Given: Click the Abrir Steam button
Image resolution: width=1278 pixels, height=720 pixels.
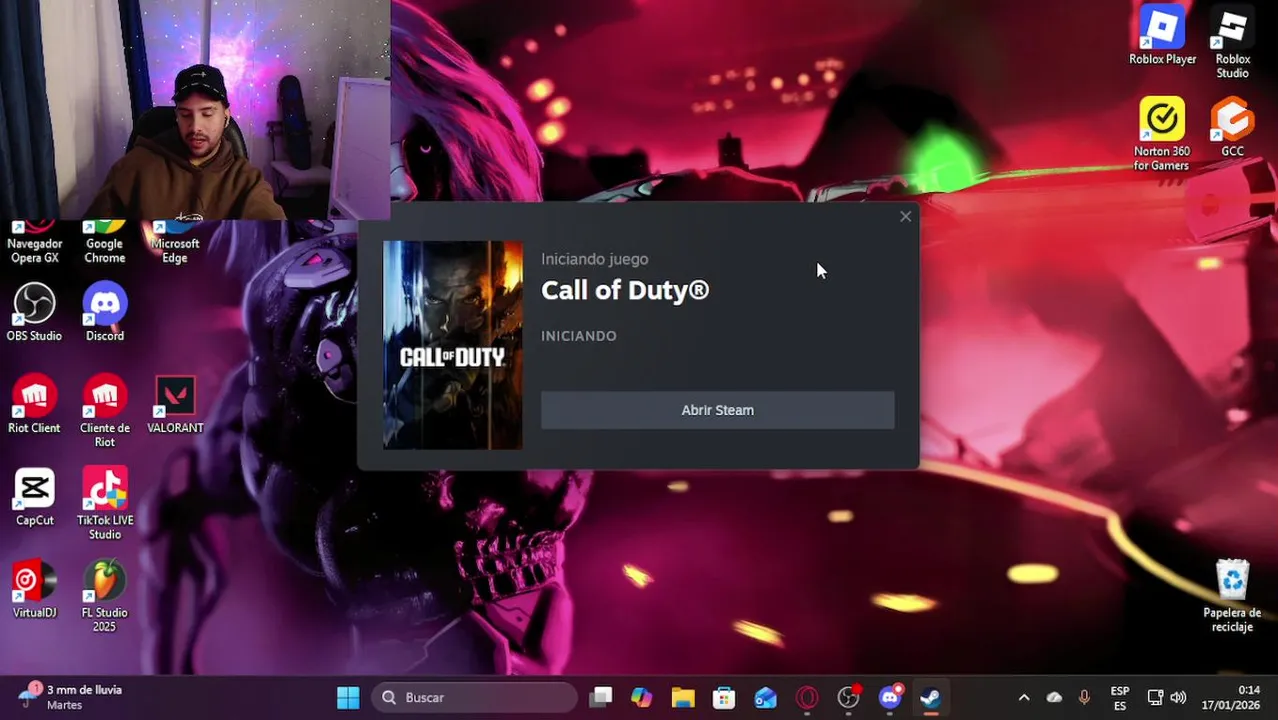Looking at the screenshot, I should pyautogui.click(x=717, y=410).
